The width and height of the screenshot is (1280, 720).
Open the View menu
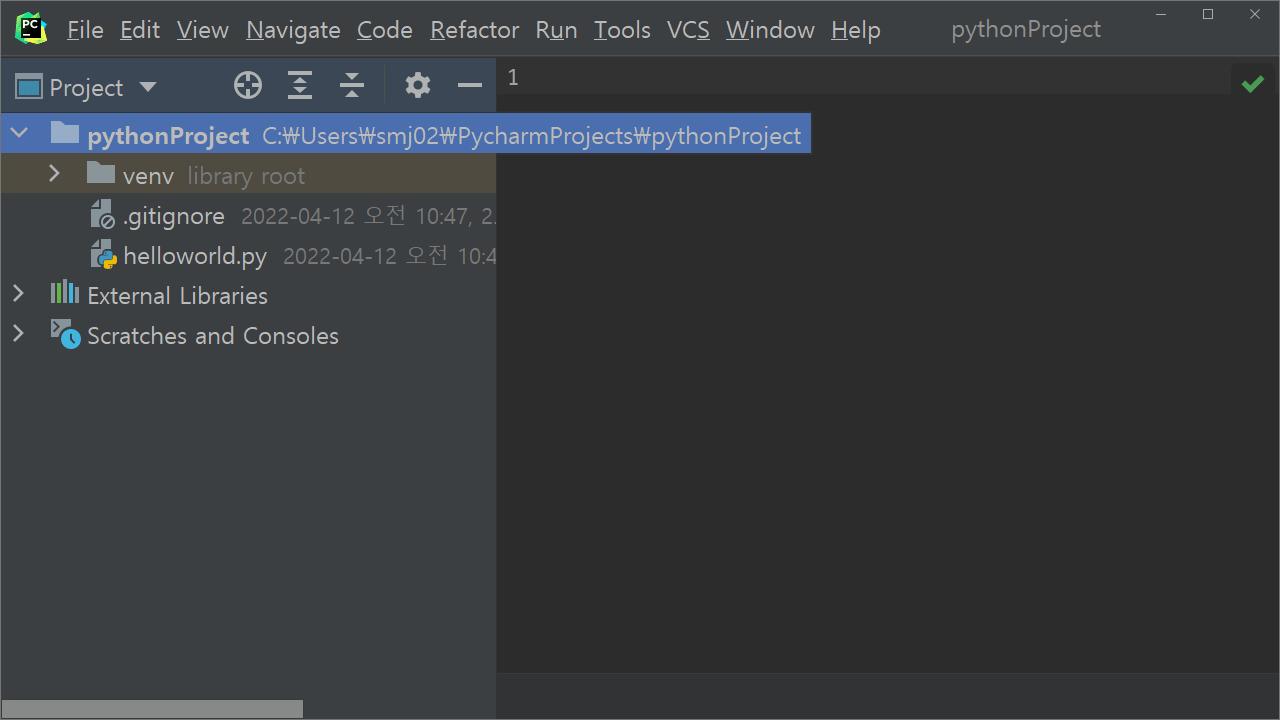(203, 31)
